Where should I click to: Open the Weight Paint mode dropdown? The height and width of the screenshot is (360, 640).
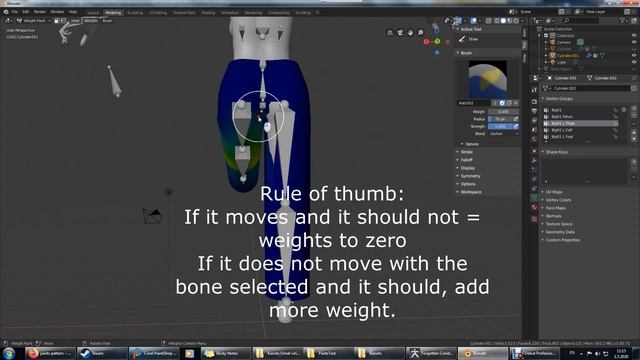coord(34,20)
